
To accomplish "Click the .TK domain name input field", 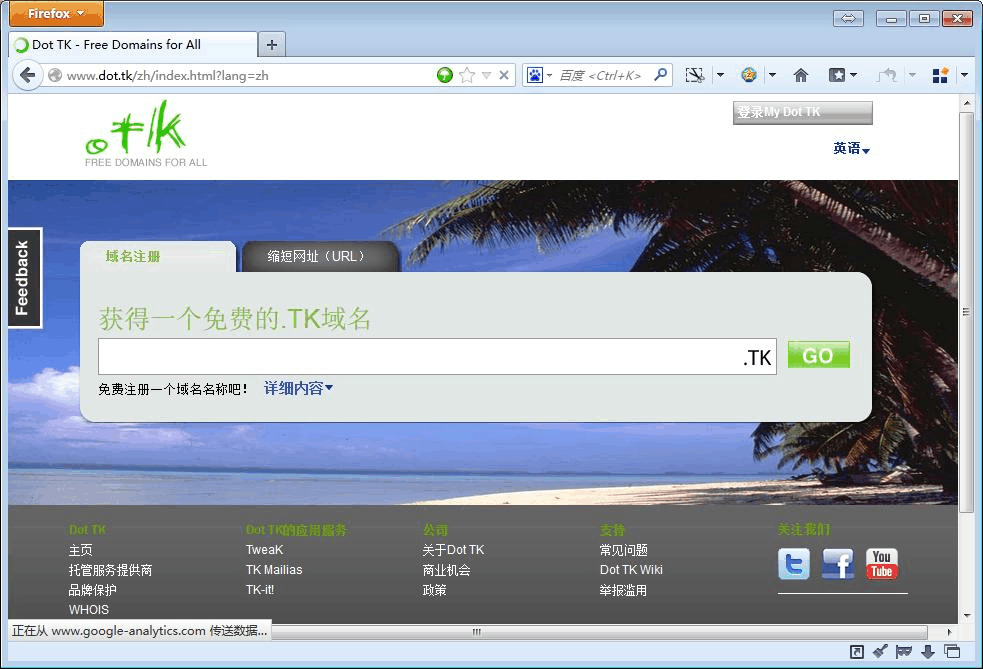I will pyautogui.click(x=420, y=357).
